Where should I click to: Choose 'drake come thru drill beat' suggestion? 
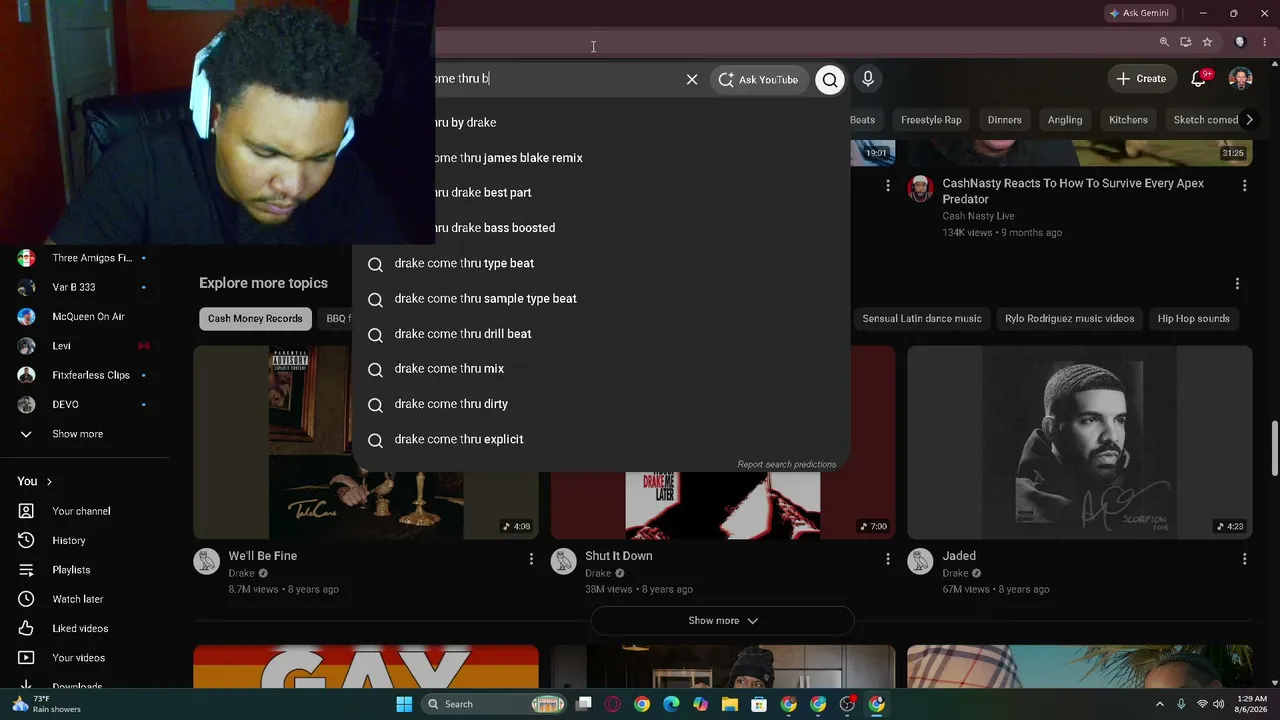601,334
